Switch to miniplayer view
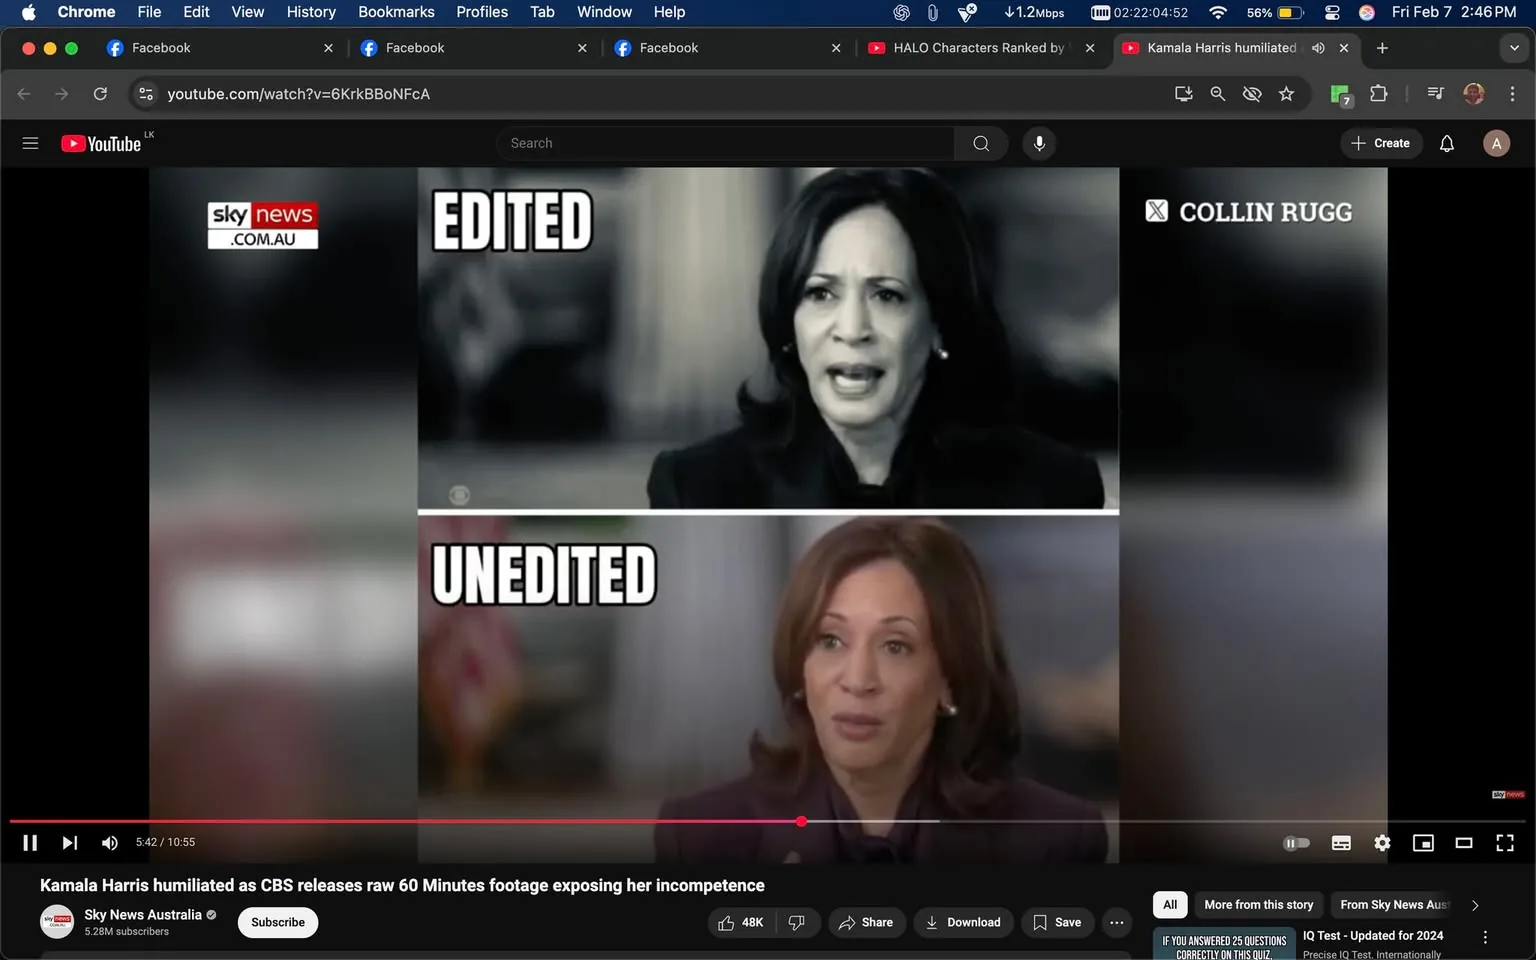 click(x=1423, y=842)
